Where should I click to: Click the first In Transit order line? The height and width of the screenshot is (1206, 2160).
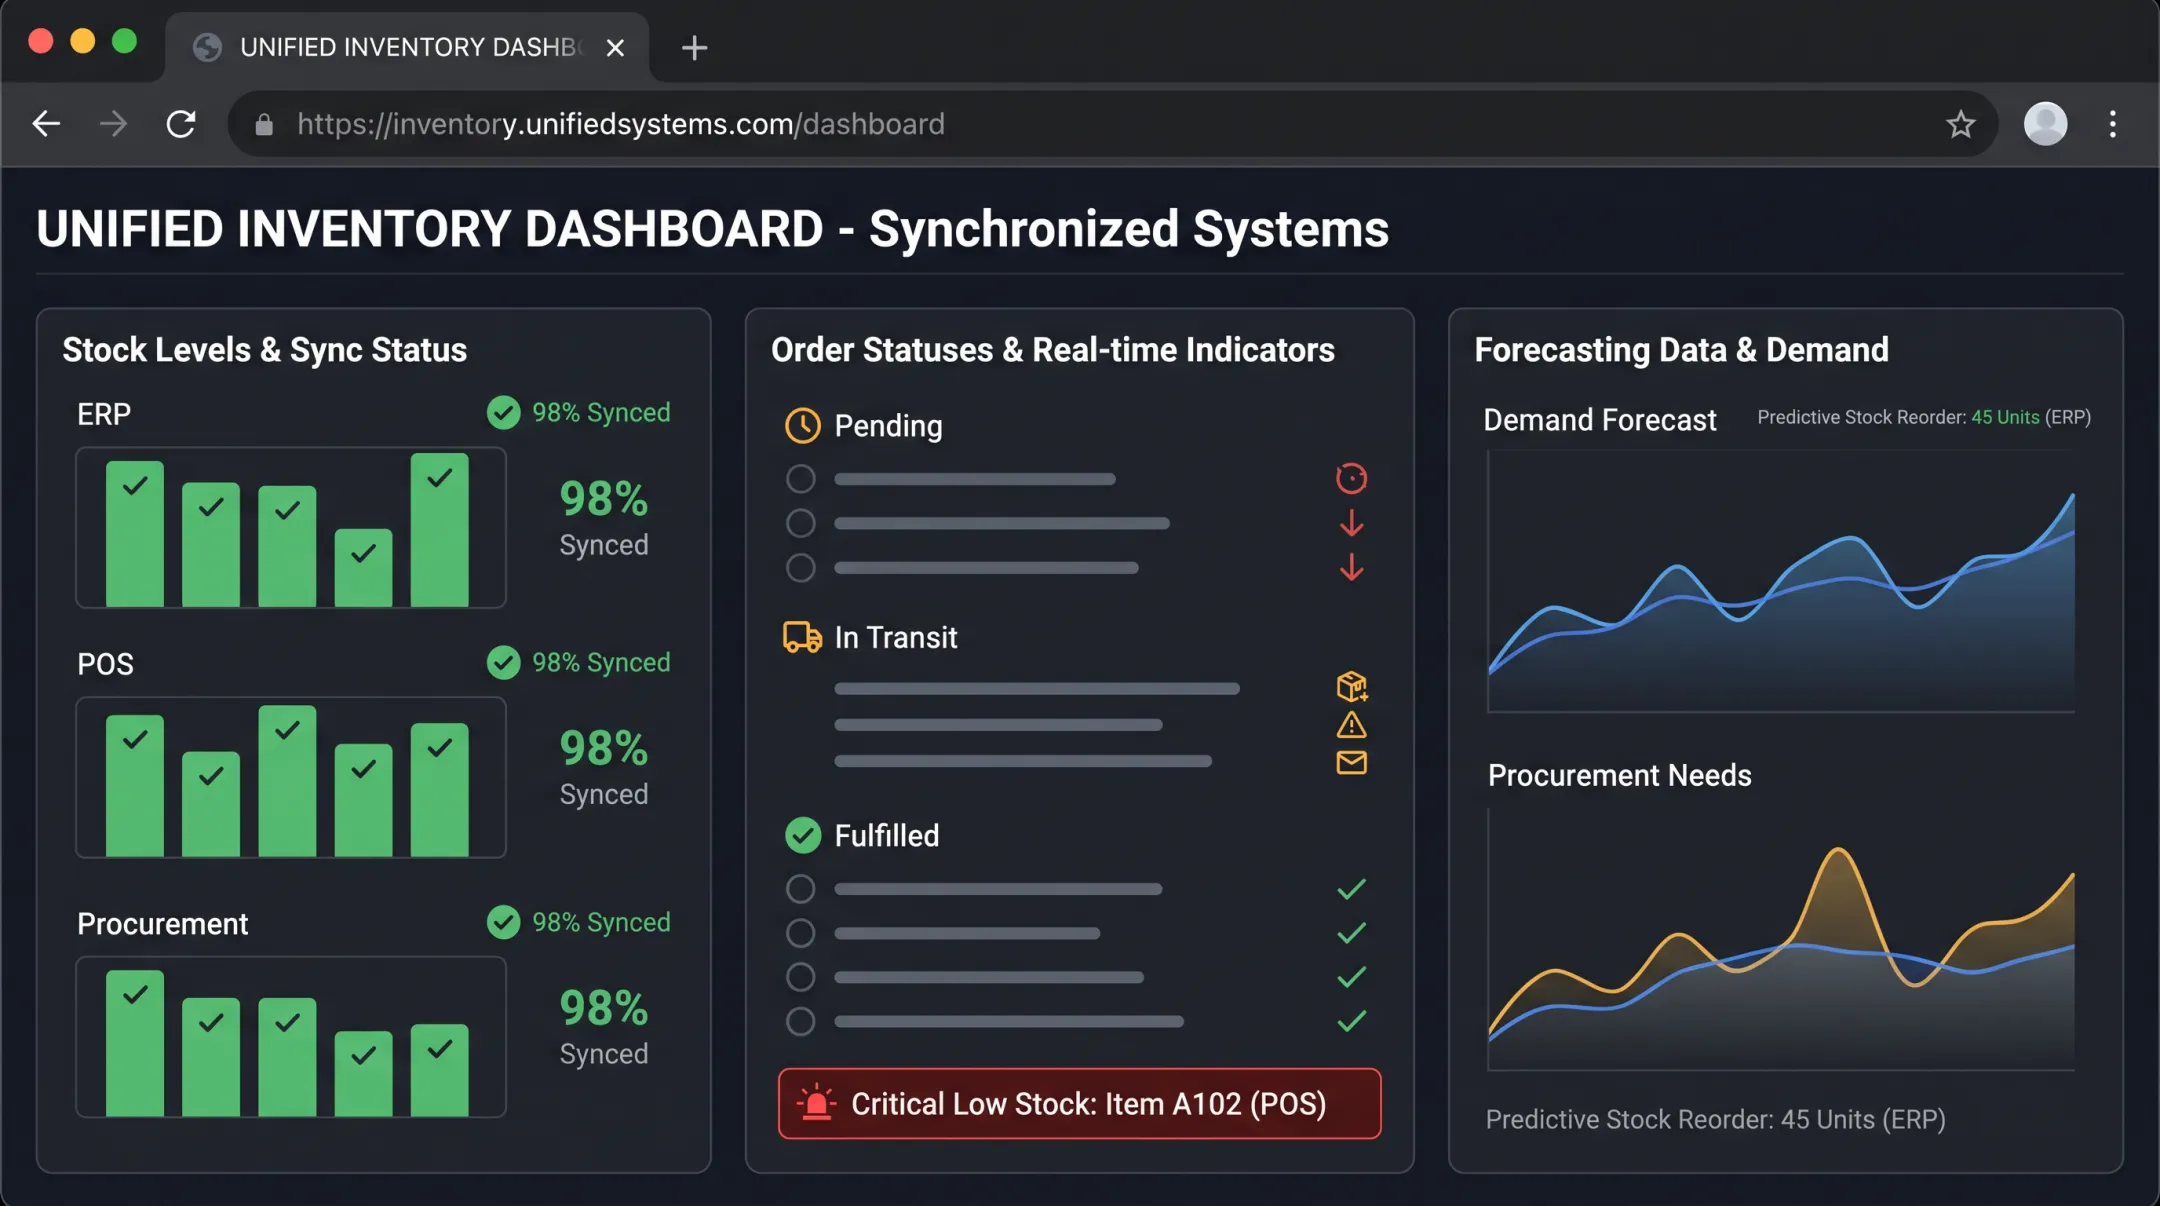(x=1037, y=688)
